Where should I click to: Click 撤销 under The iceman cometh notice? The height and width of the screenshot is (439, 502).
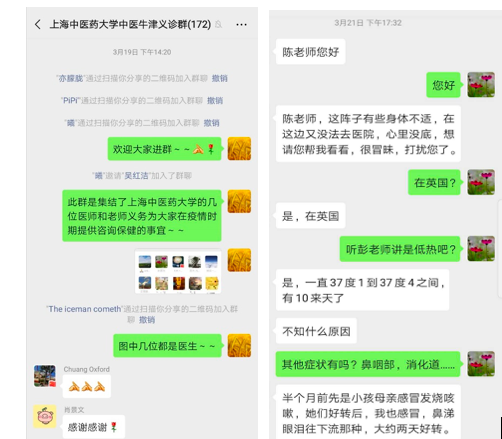147,320
